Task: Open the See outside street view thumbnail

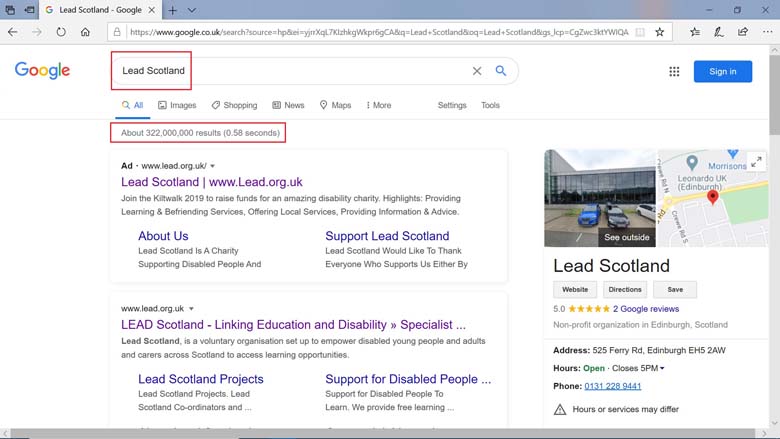Action: point(600,198)
